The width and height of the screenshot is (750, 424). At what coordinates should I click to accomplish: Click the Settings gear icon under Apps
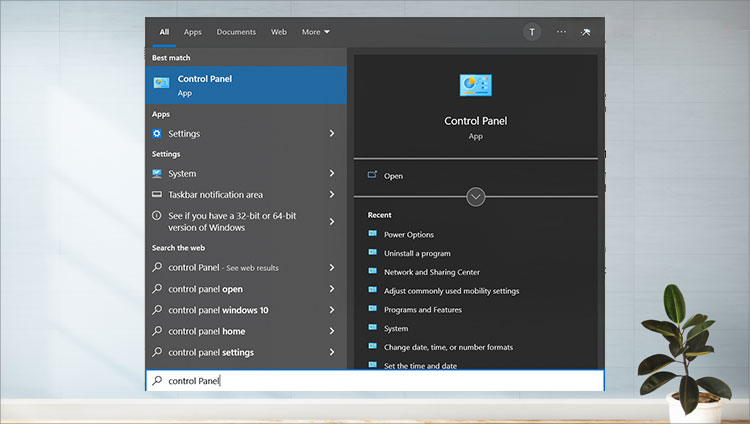[x=157, y=134]
